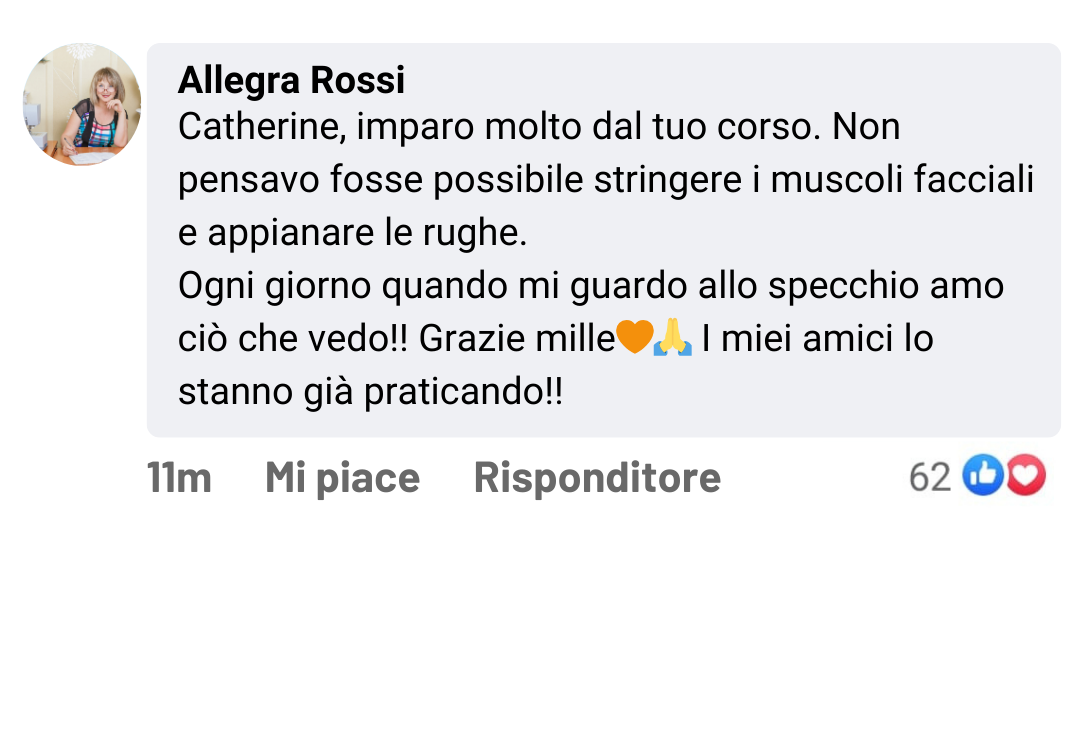The height and width of the screenshot is (747, 1080).
Task: Click the red heart reaction icon
Action: click(1025, 477)
